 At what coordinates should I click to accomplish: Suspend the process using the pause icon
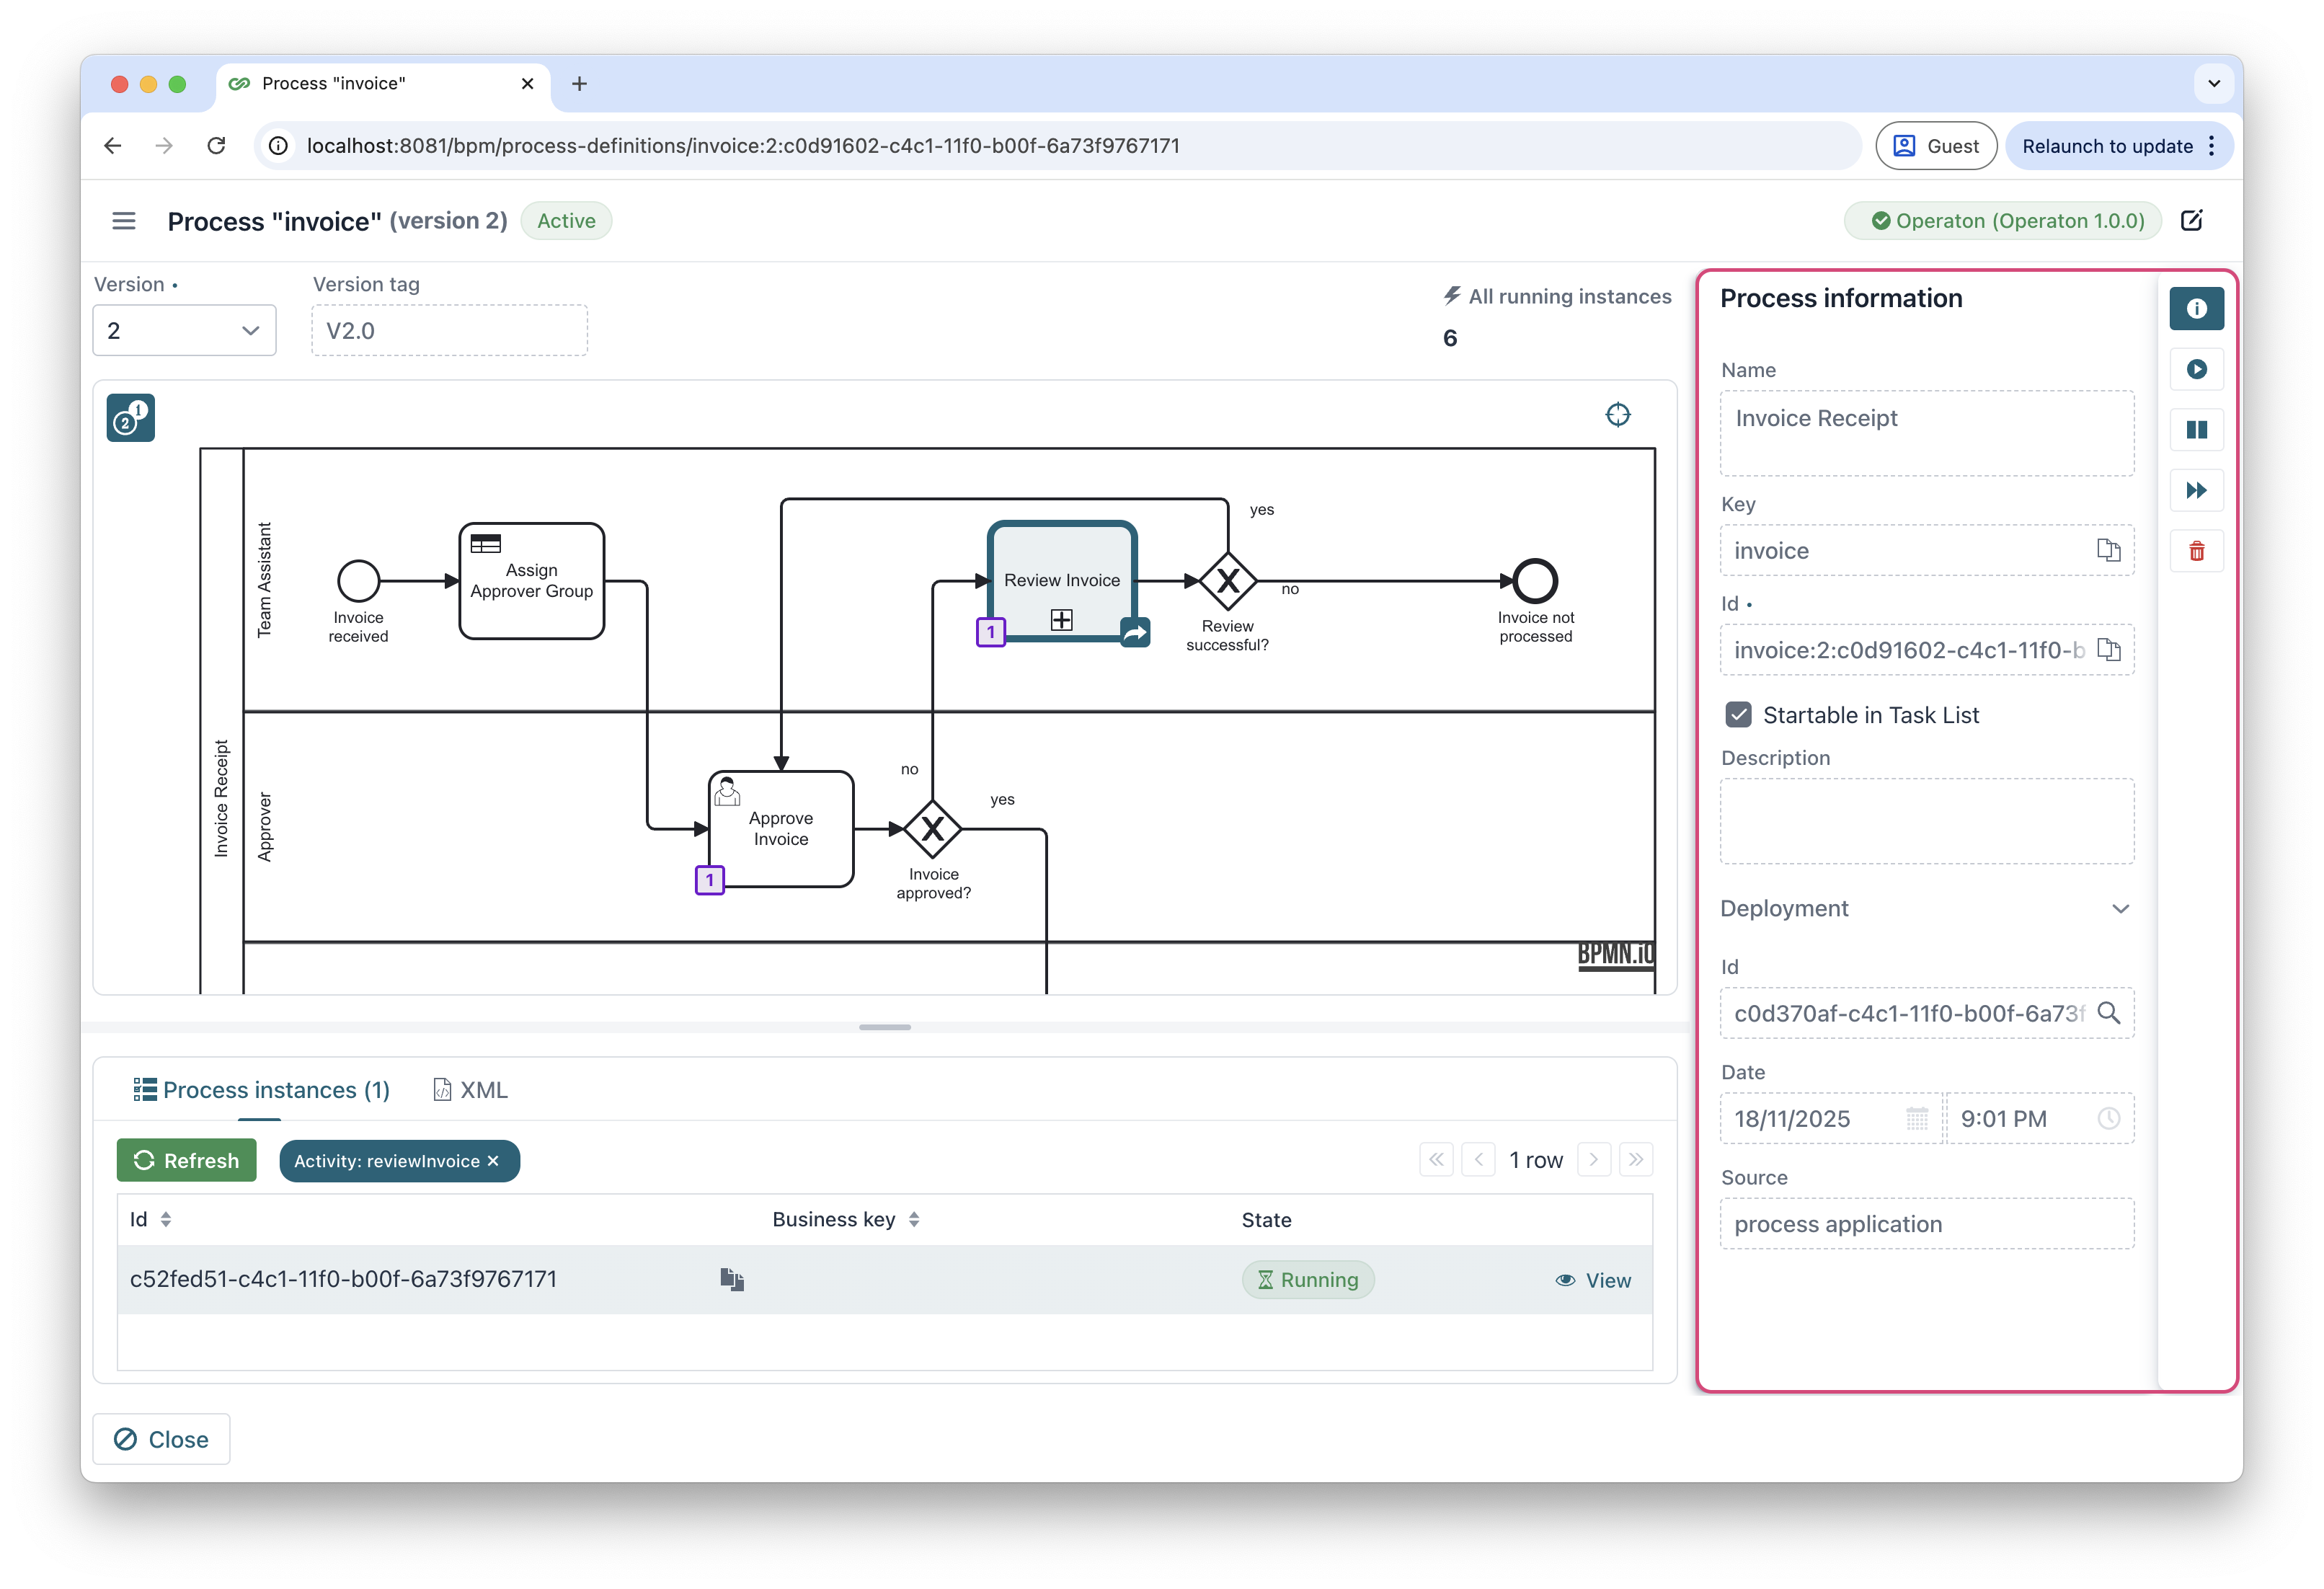coord(2196,429)
